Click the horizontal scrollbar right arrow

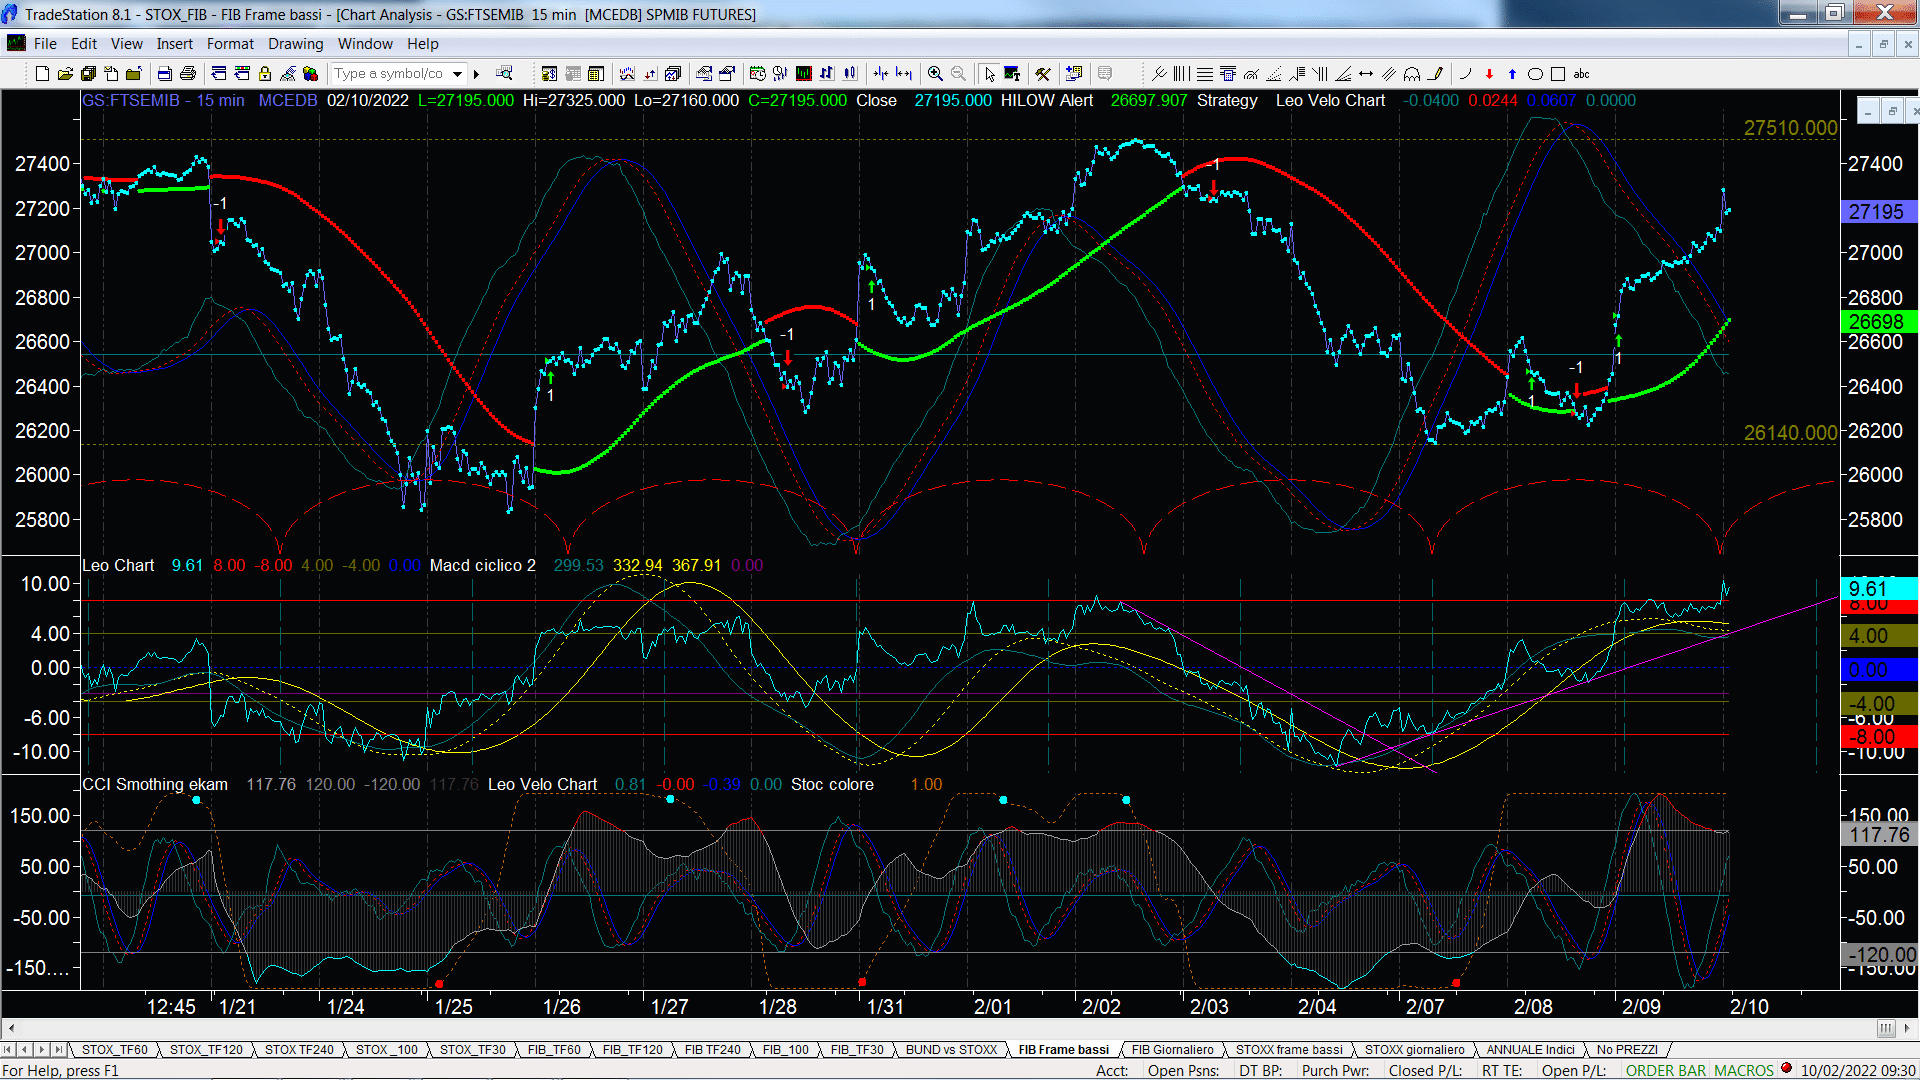(x=1908, y=1028)
